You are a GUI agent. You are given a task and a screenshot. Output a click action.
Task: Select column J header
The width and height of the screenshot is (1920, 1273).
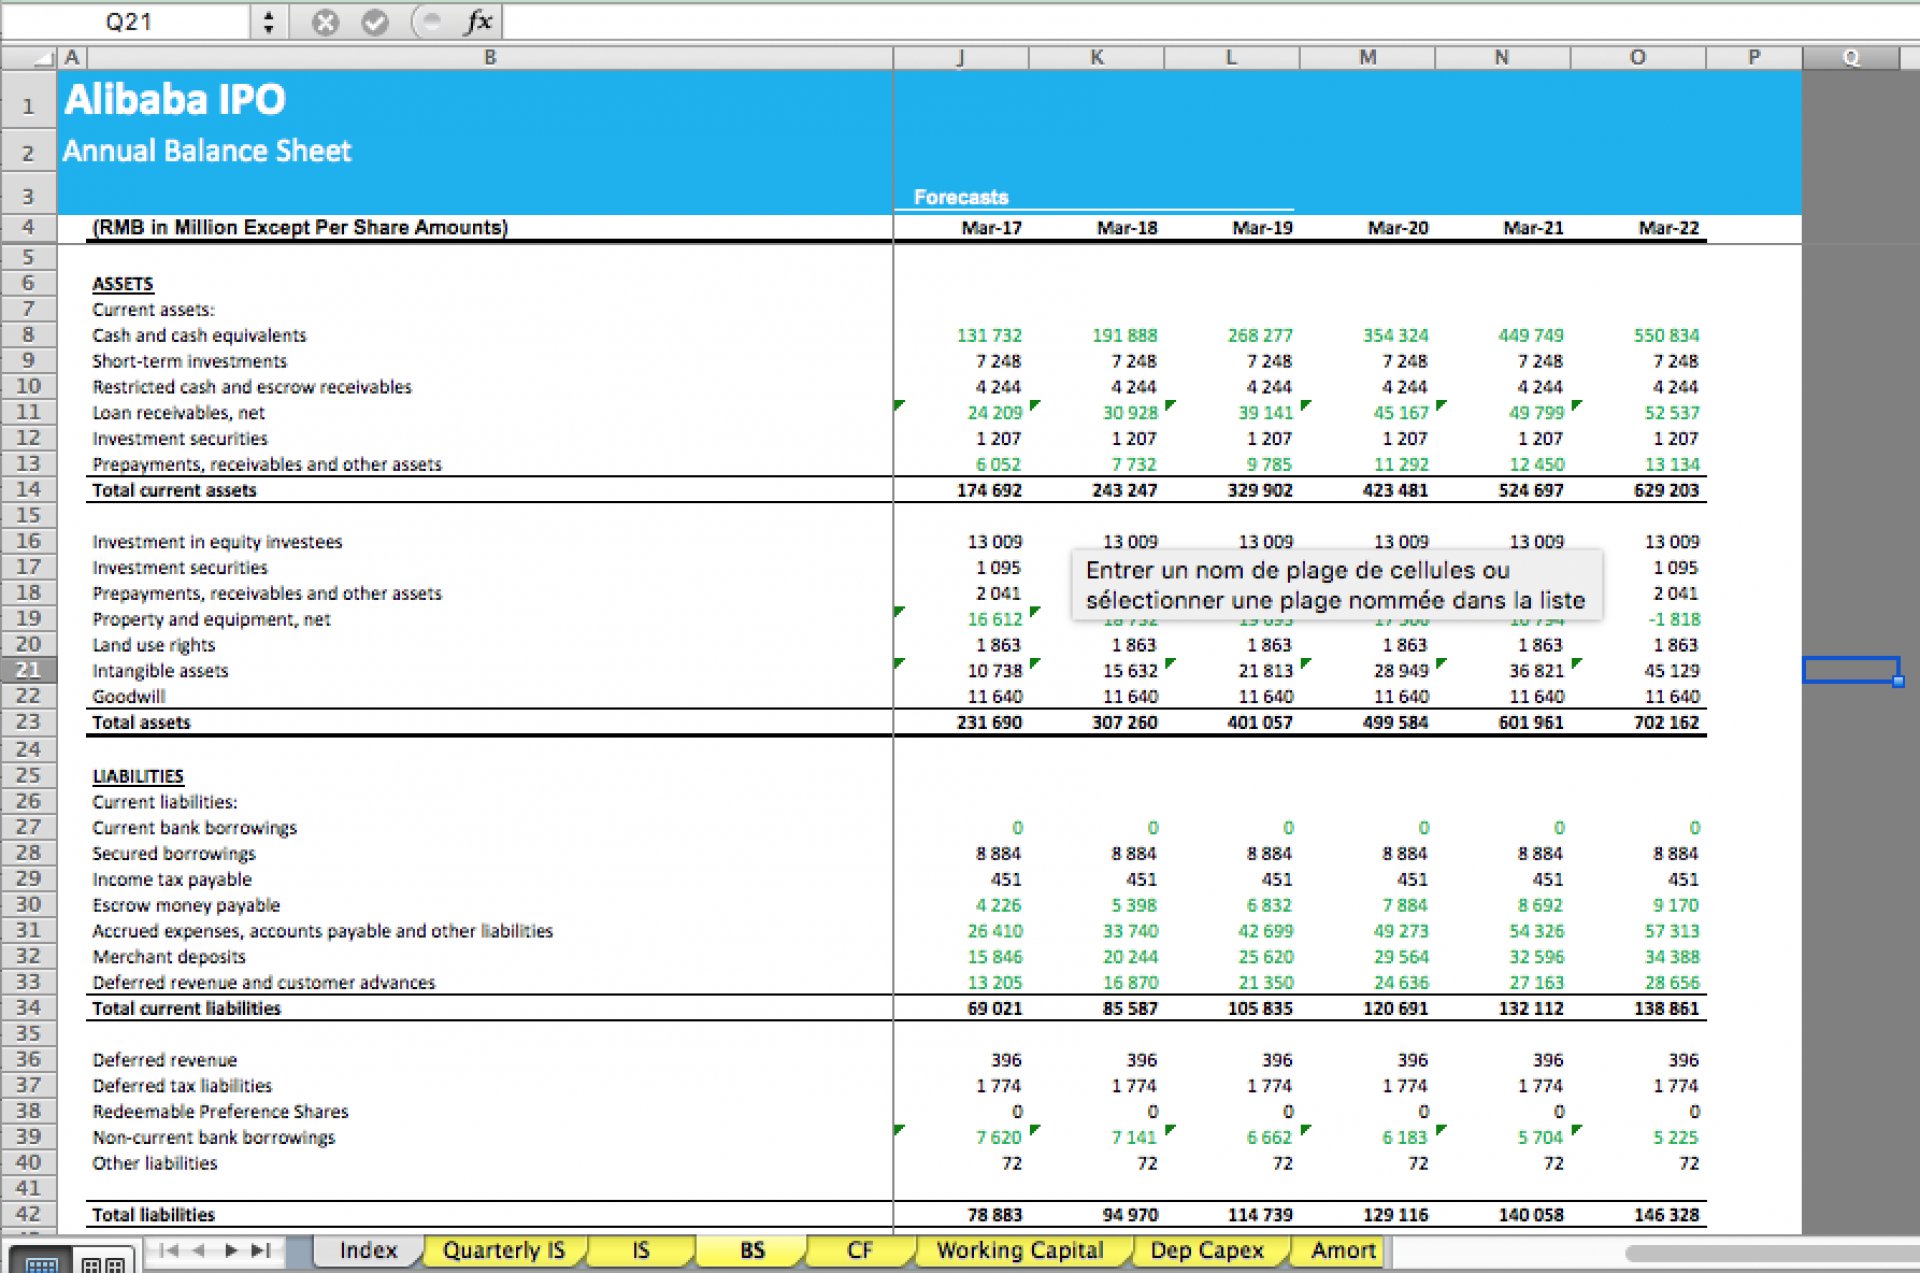[x=961, y=58]
